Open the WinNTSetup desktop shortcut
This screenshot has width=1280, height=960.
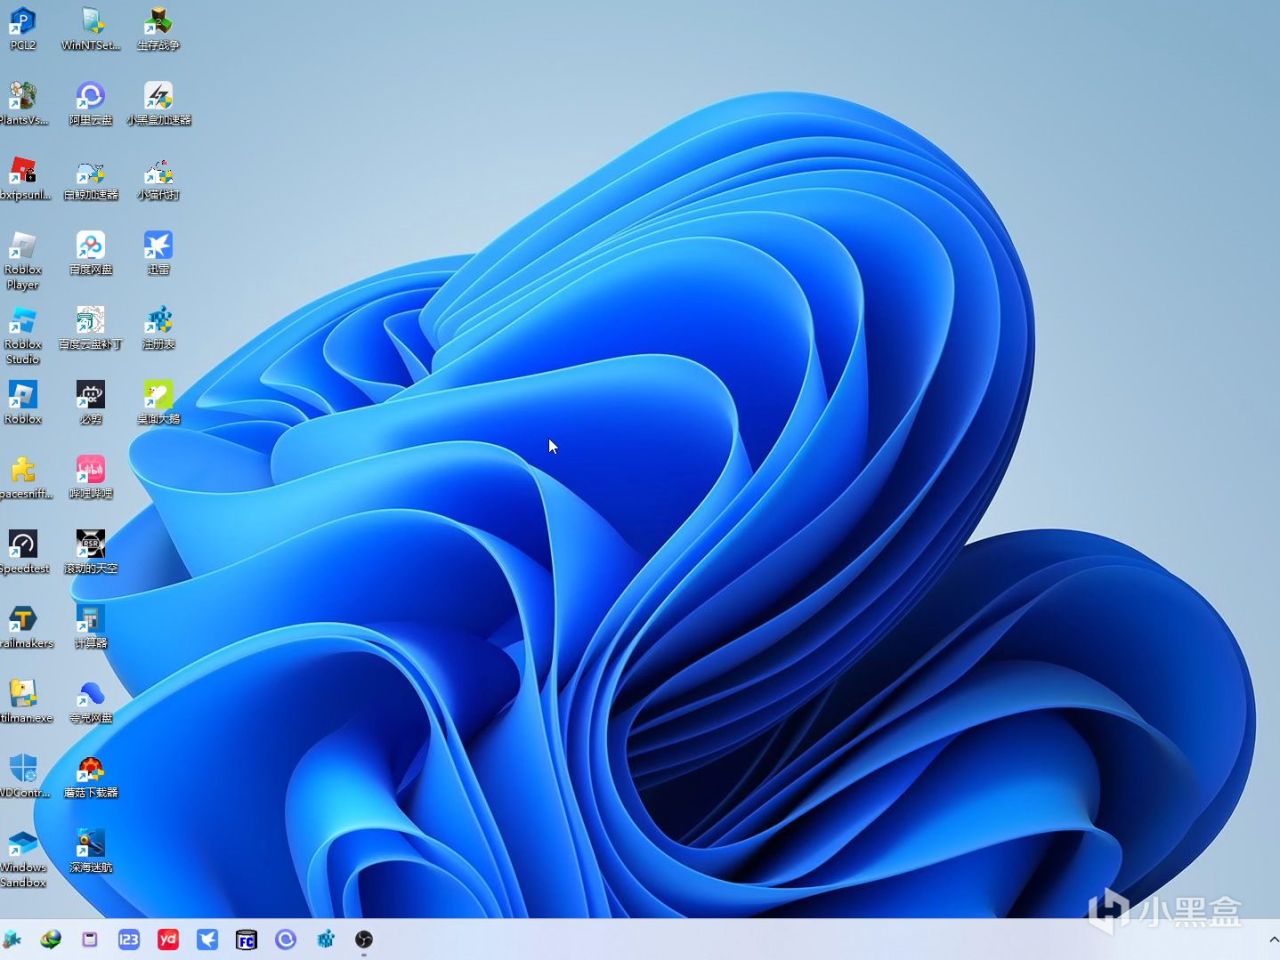click(x=90, y=28)
